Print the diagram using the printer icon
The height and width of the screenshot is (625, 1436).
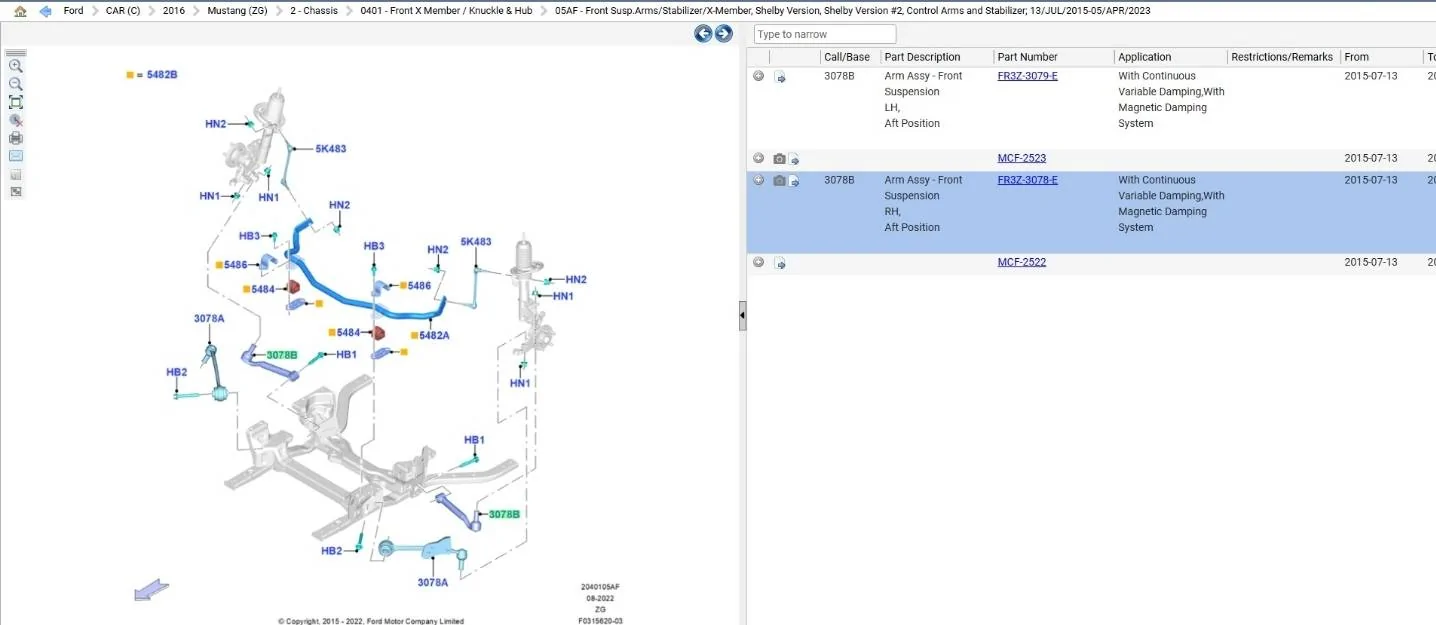point(16,138)
